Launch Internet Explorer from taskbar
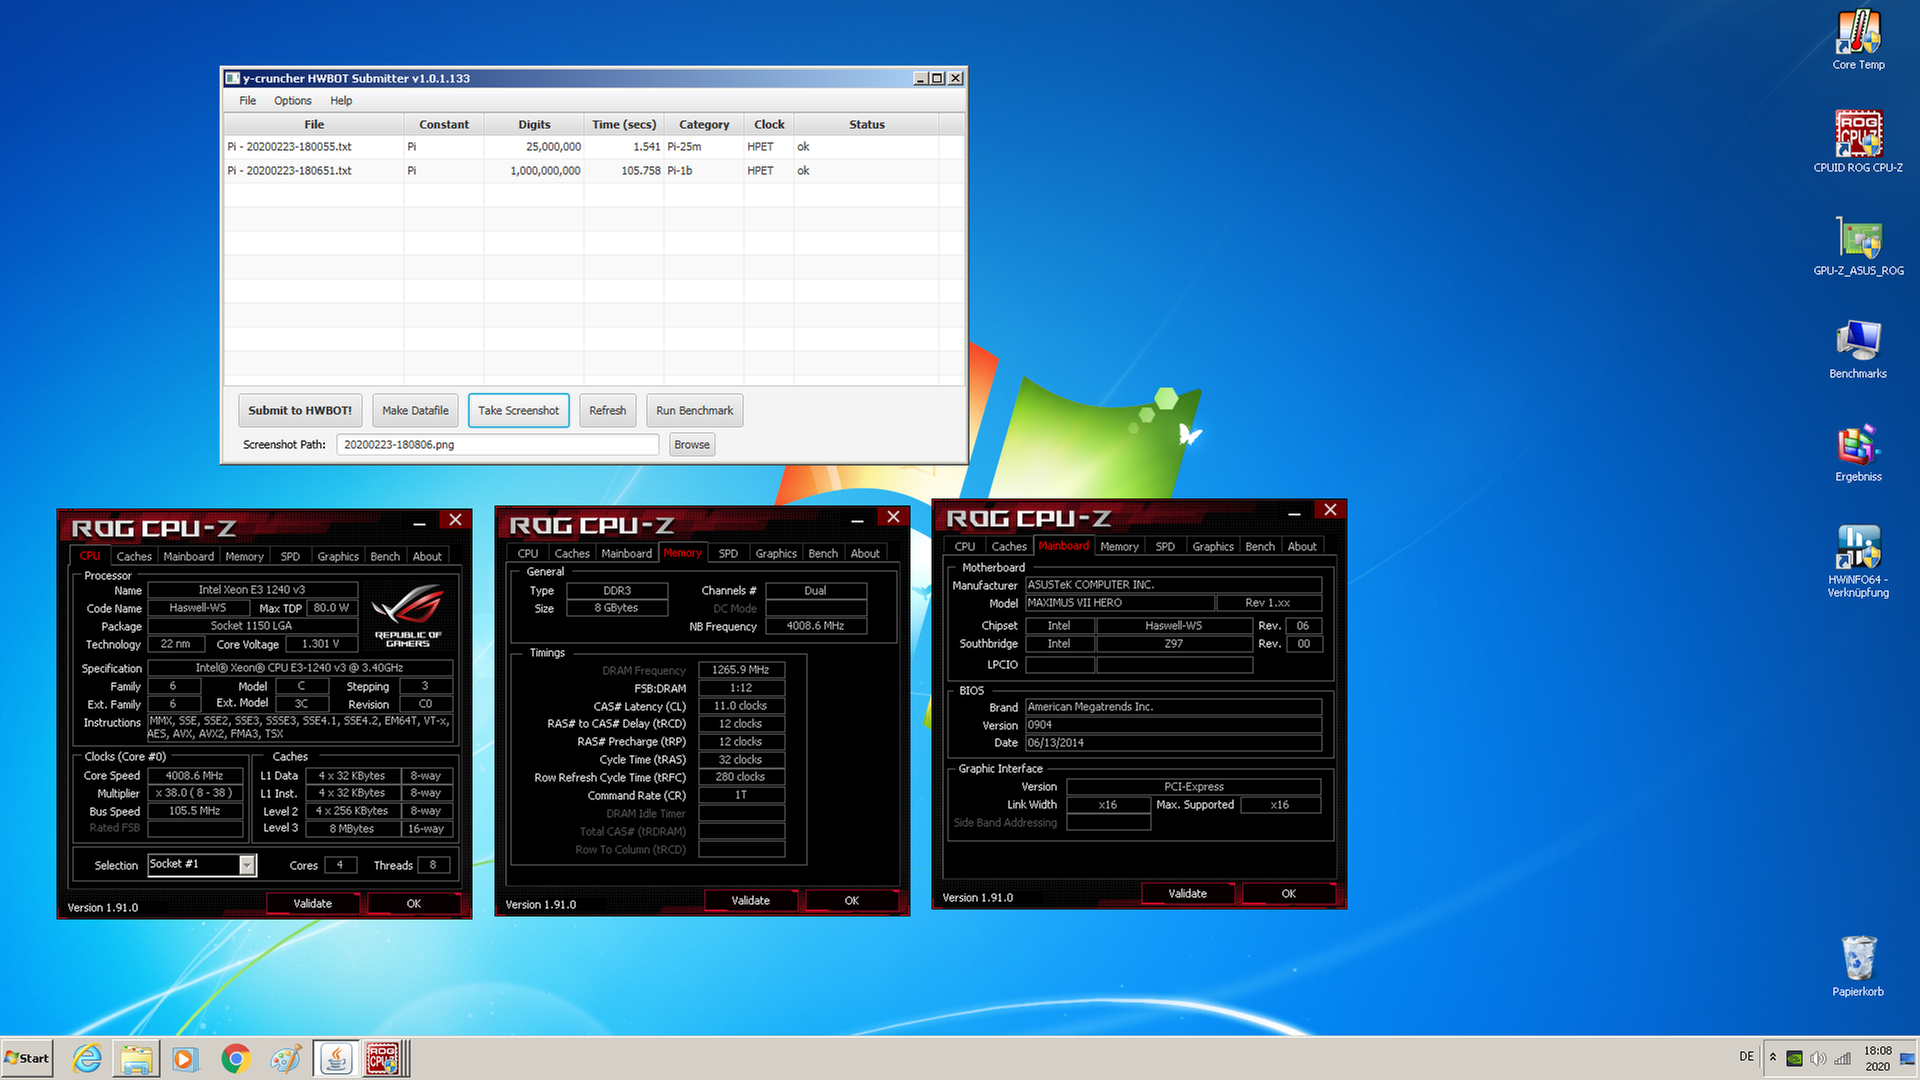Viewport: 1920px width, 1080px height. tap(87, 1058)
